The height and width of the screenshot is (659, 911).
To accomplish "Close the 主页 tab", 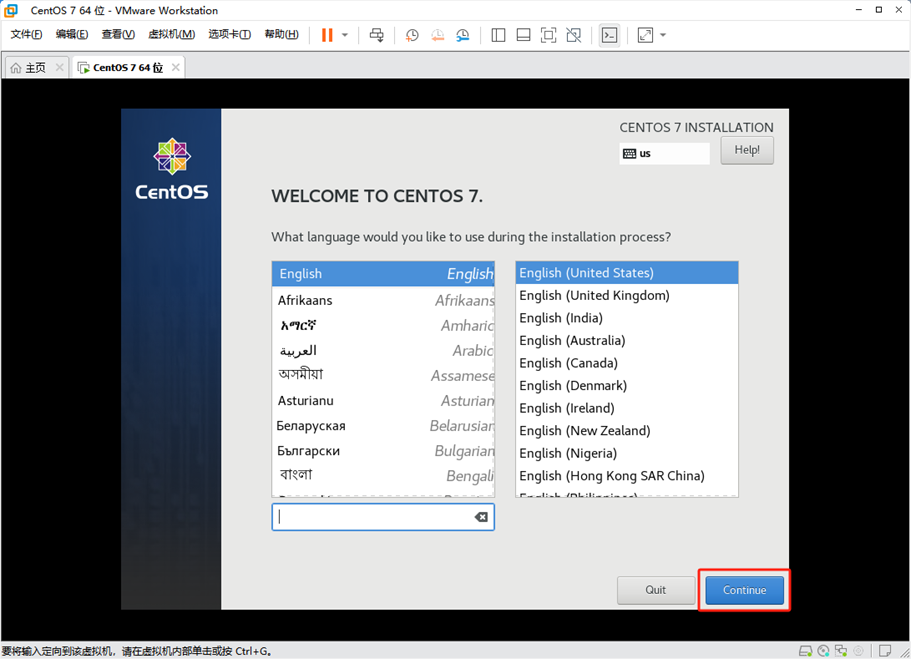I will click(x=59, y=67).
